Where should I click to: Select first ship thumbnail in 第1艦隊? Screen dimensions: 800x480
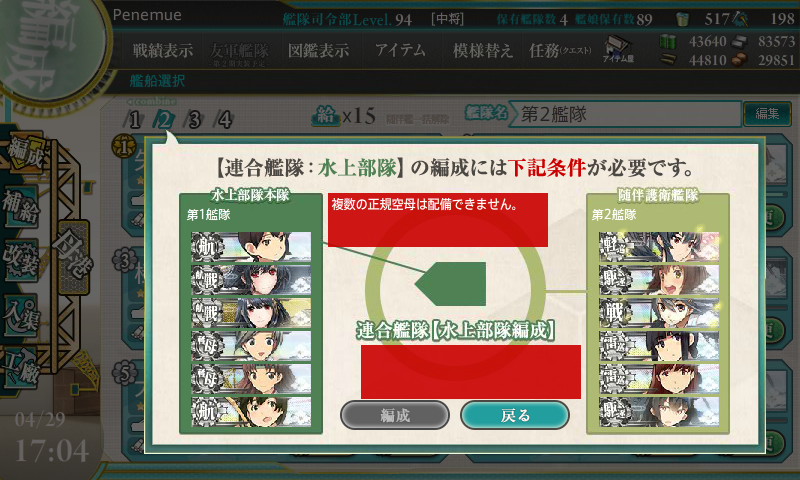pos(251,247)
